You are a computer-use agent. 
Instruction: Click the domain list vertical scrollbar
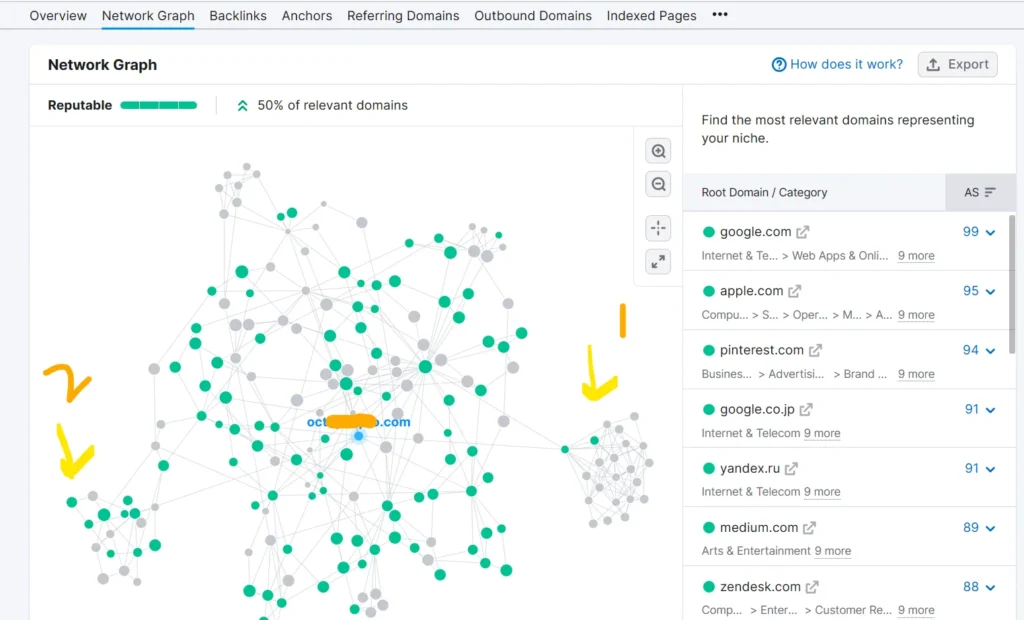(1012, 285)
